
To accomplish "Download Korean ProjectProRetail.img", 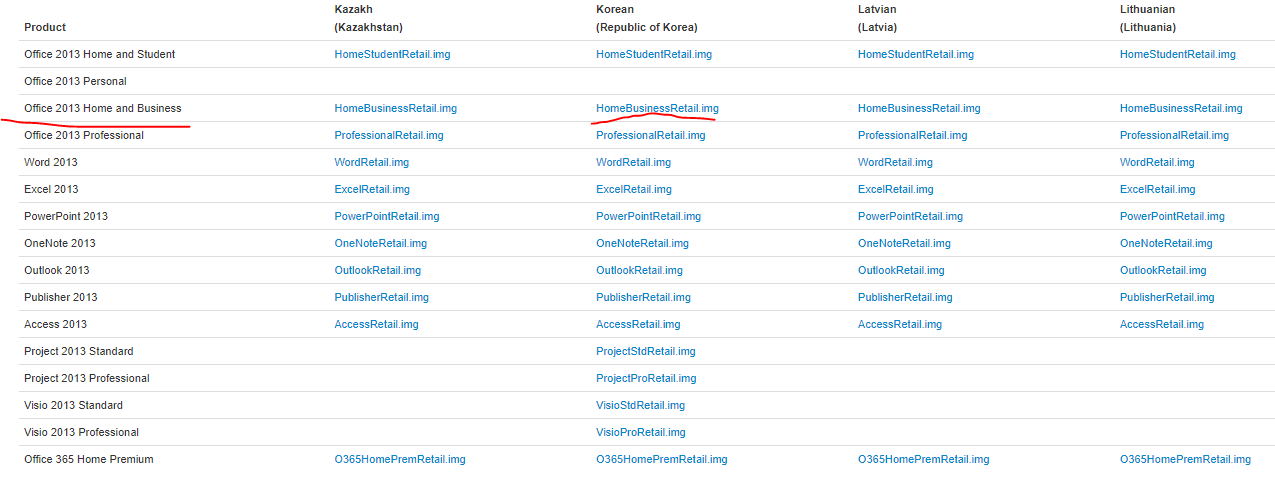I will coord(647,378).
